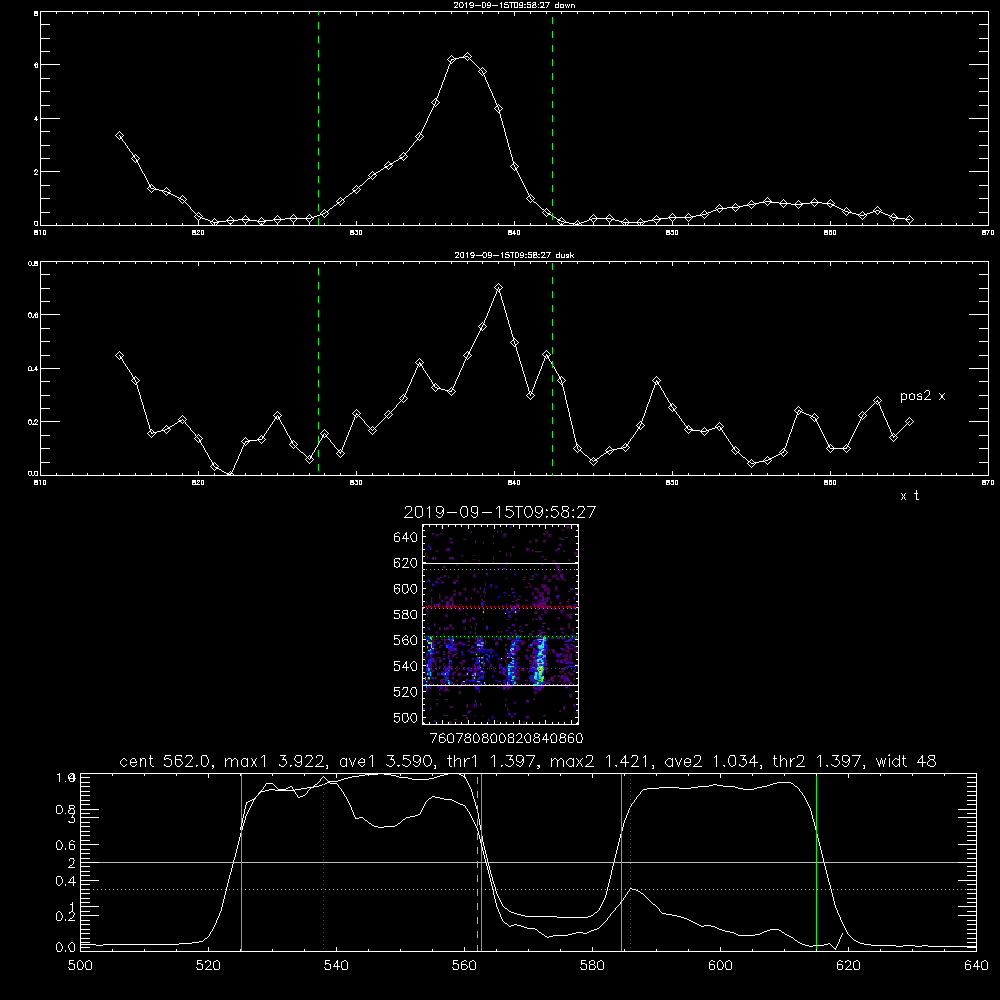1000x1000 pixels.
Task: Select the 'pos2 x' label
Action: 922,396
